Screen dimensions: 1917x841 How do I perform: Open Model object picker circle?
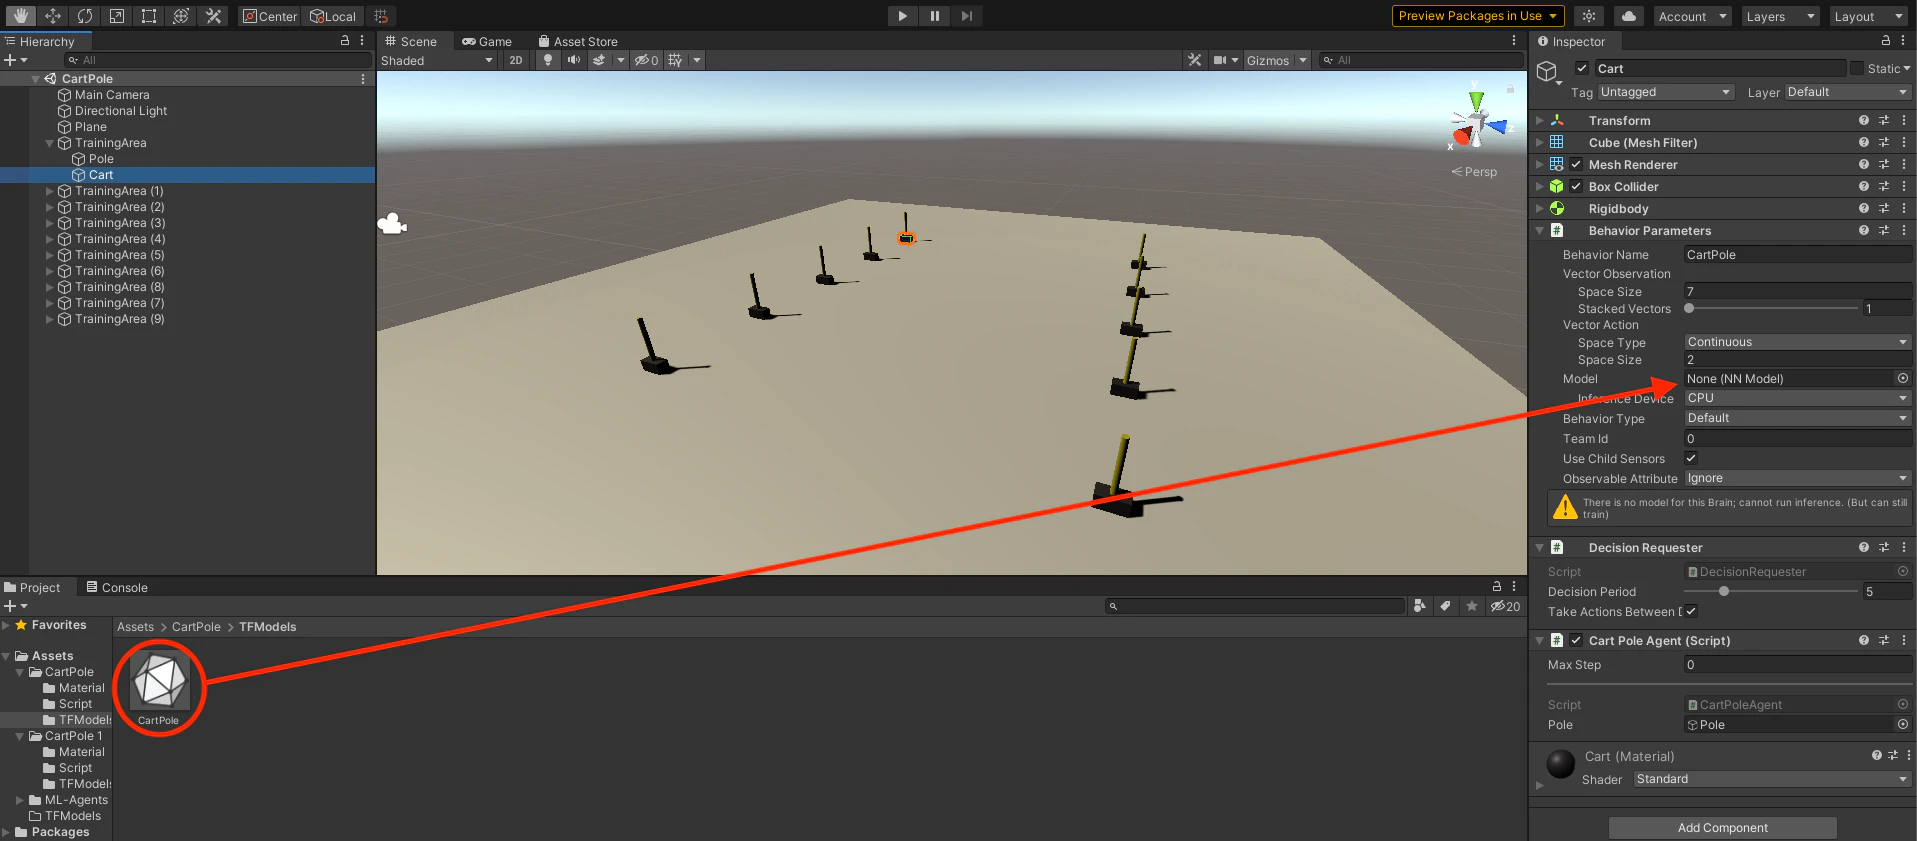pyautogui.click(x=1903, y=378)
